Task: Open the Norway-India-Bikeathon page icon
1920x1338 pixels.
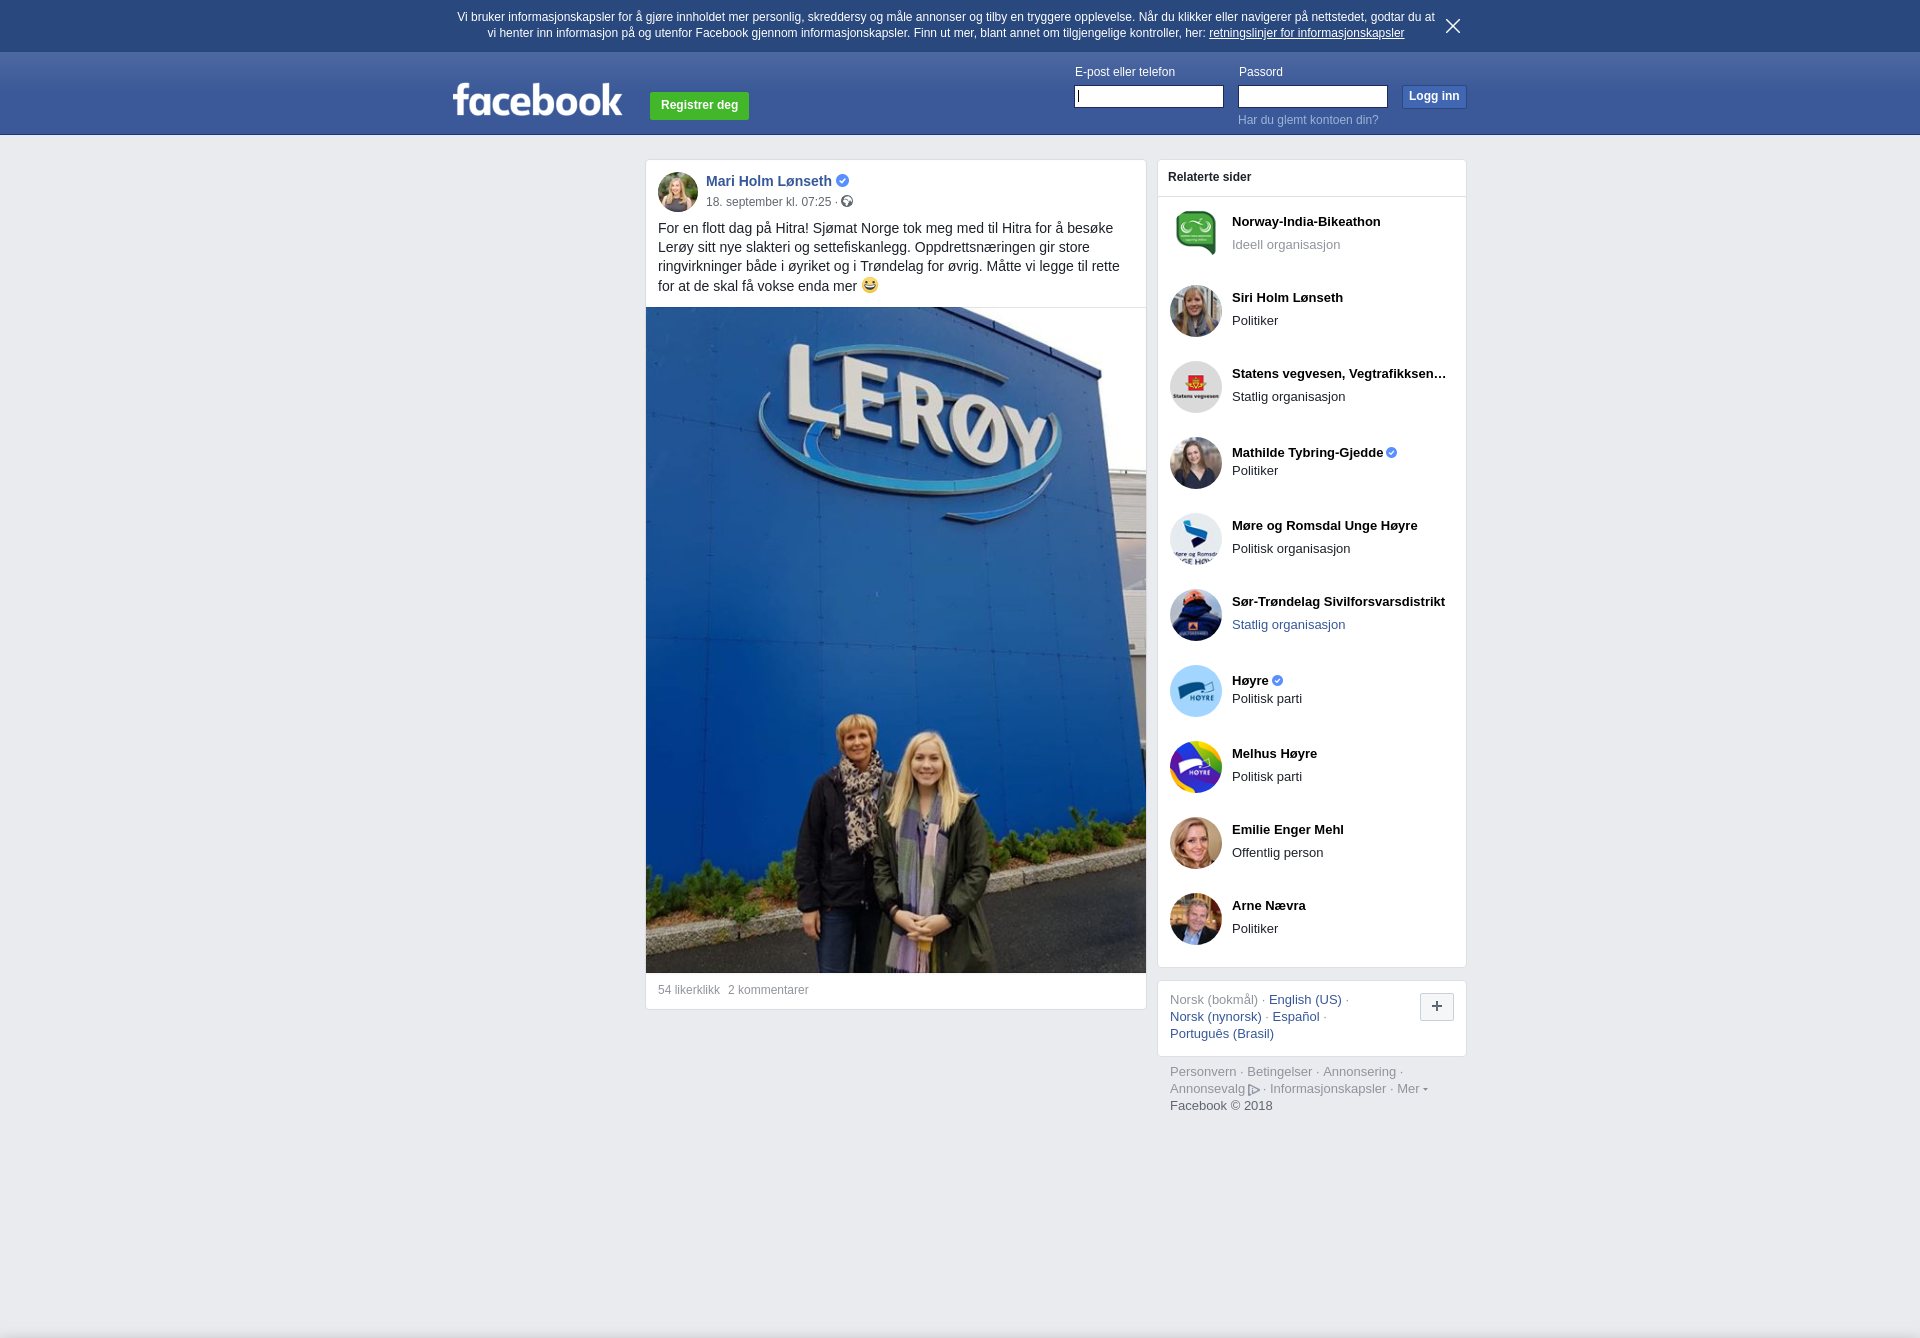Action: point(1195,233)
